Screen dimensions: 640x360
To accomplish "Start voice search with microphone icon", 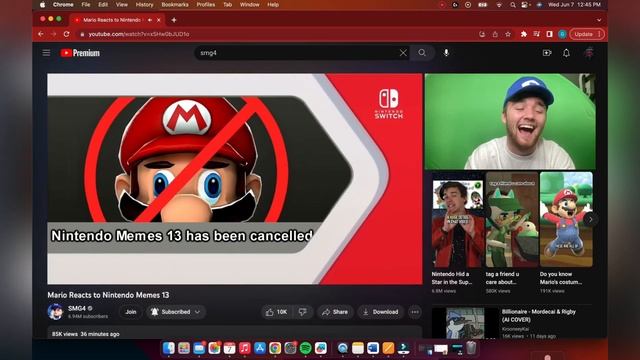I will click(446, 53).
